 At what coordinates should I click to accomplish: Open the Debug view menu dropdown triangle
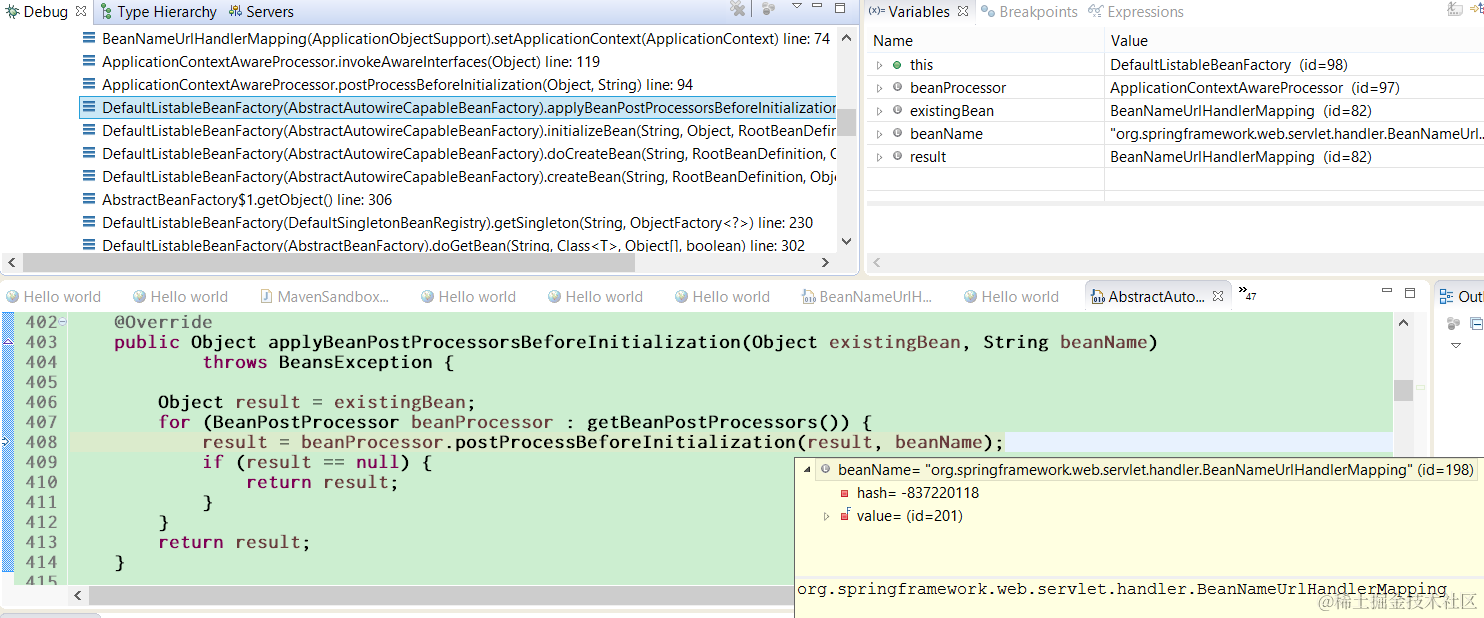[797, 6]
